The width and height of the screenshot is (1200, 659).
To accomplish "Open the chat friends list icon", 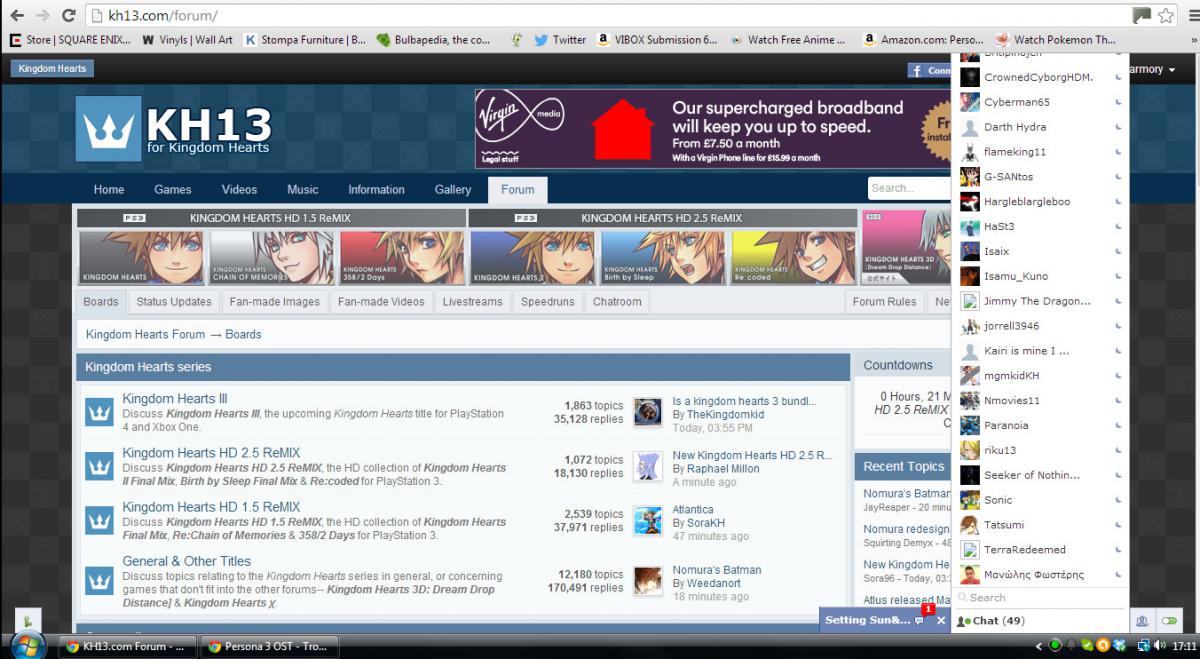I will point(1142,621).
